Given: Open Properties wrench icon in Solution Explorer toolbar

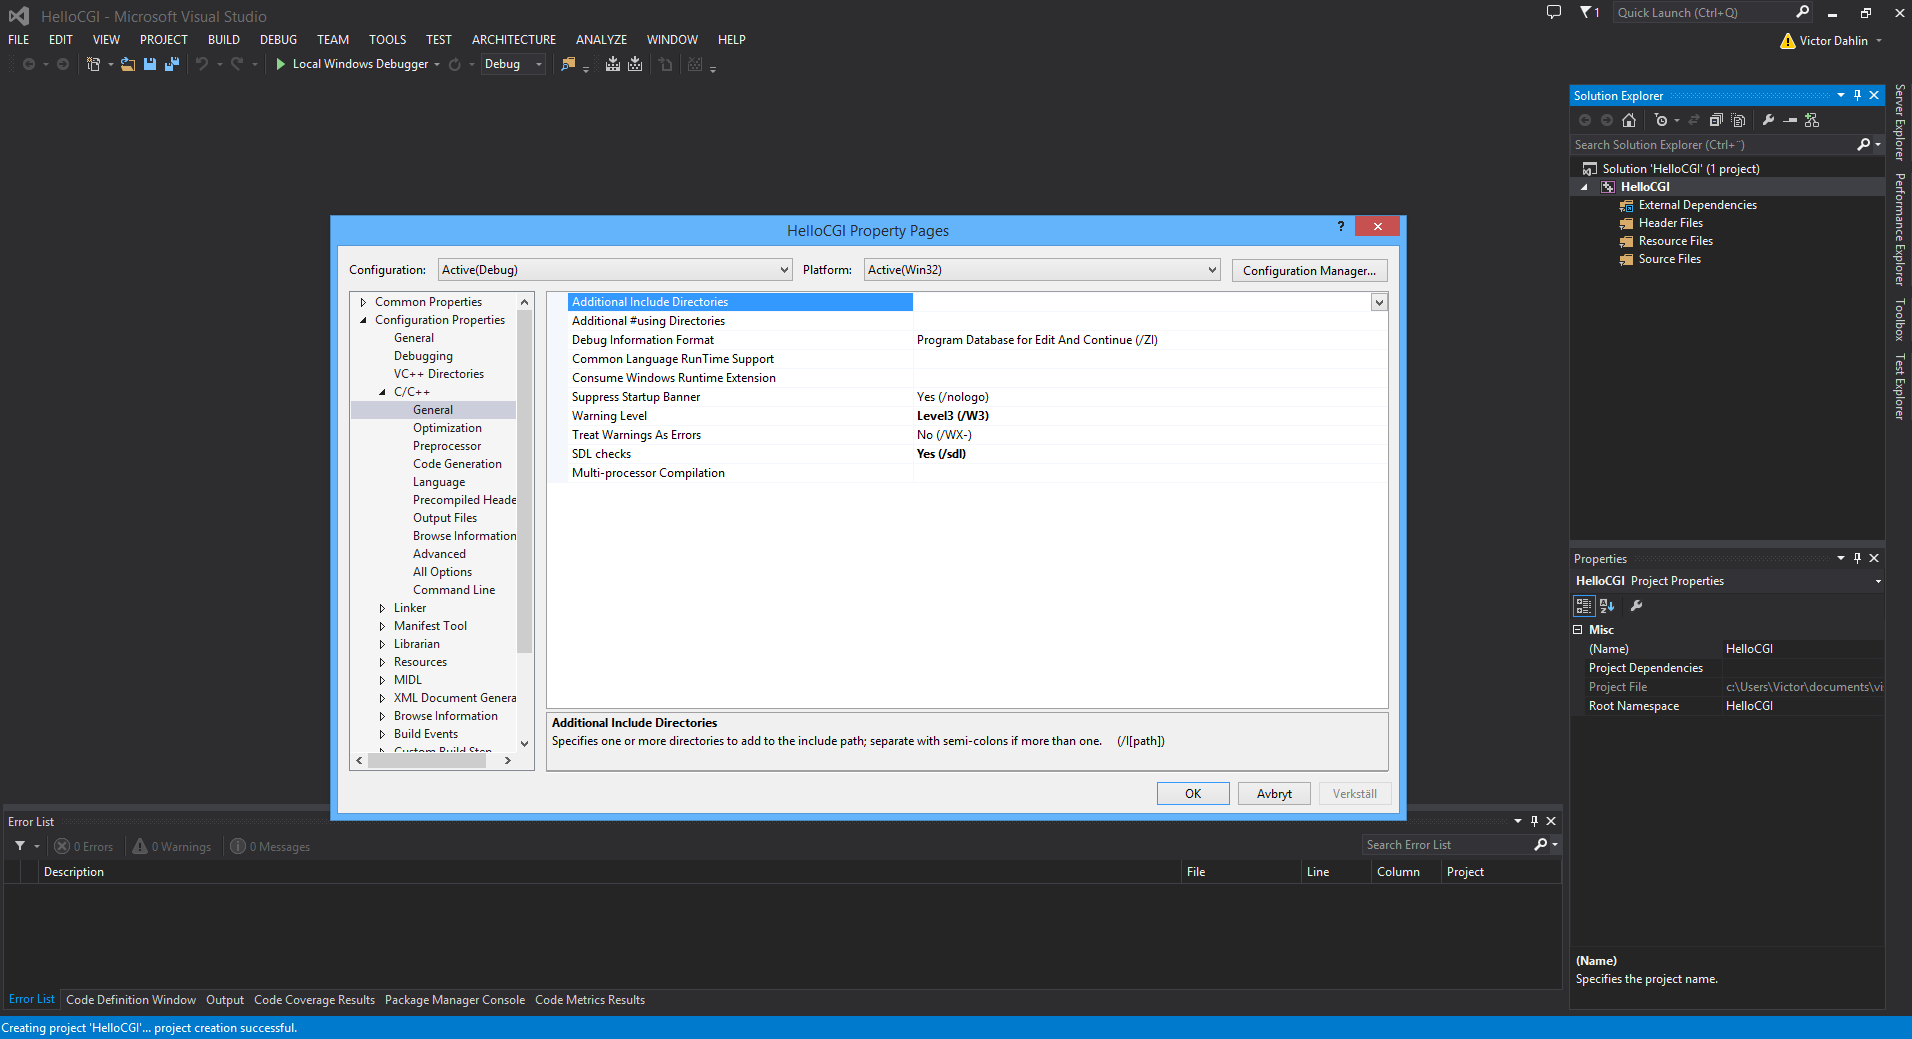Looking at the screenshot, I should click(x=1768, y=120).
